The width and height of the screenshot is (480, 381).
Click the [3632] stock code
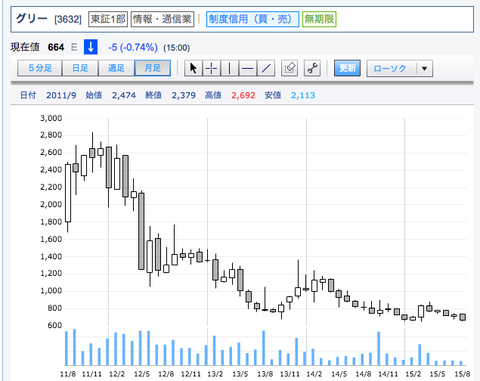[68, 19]
